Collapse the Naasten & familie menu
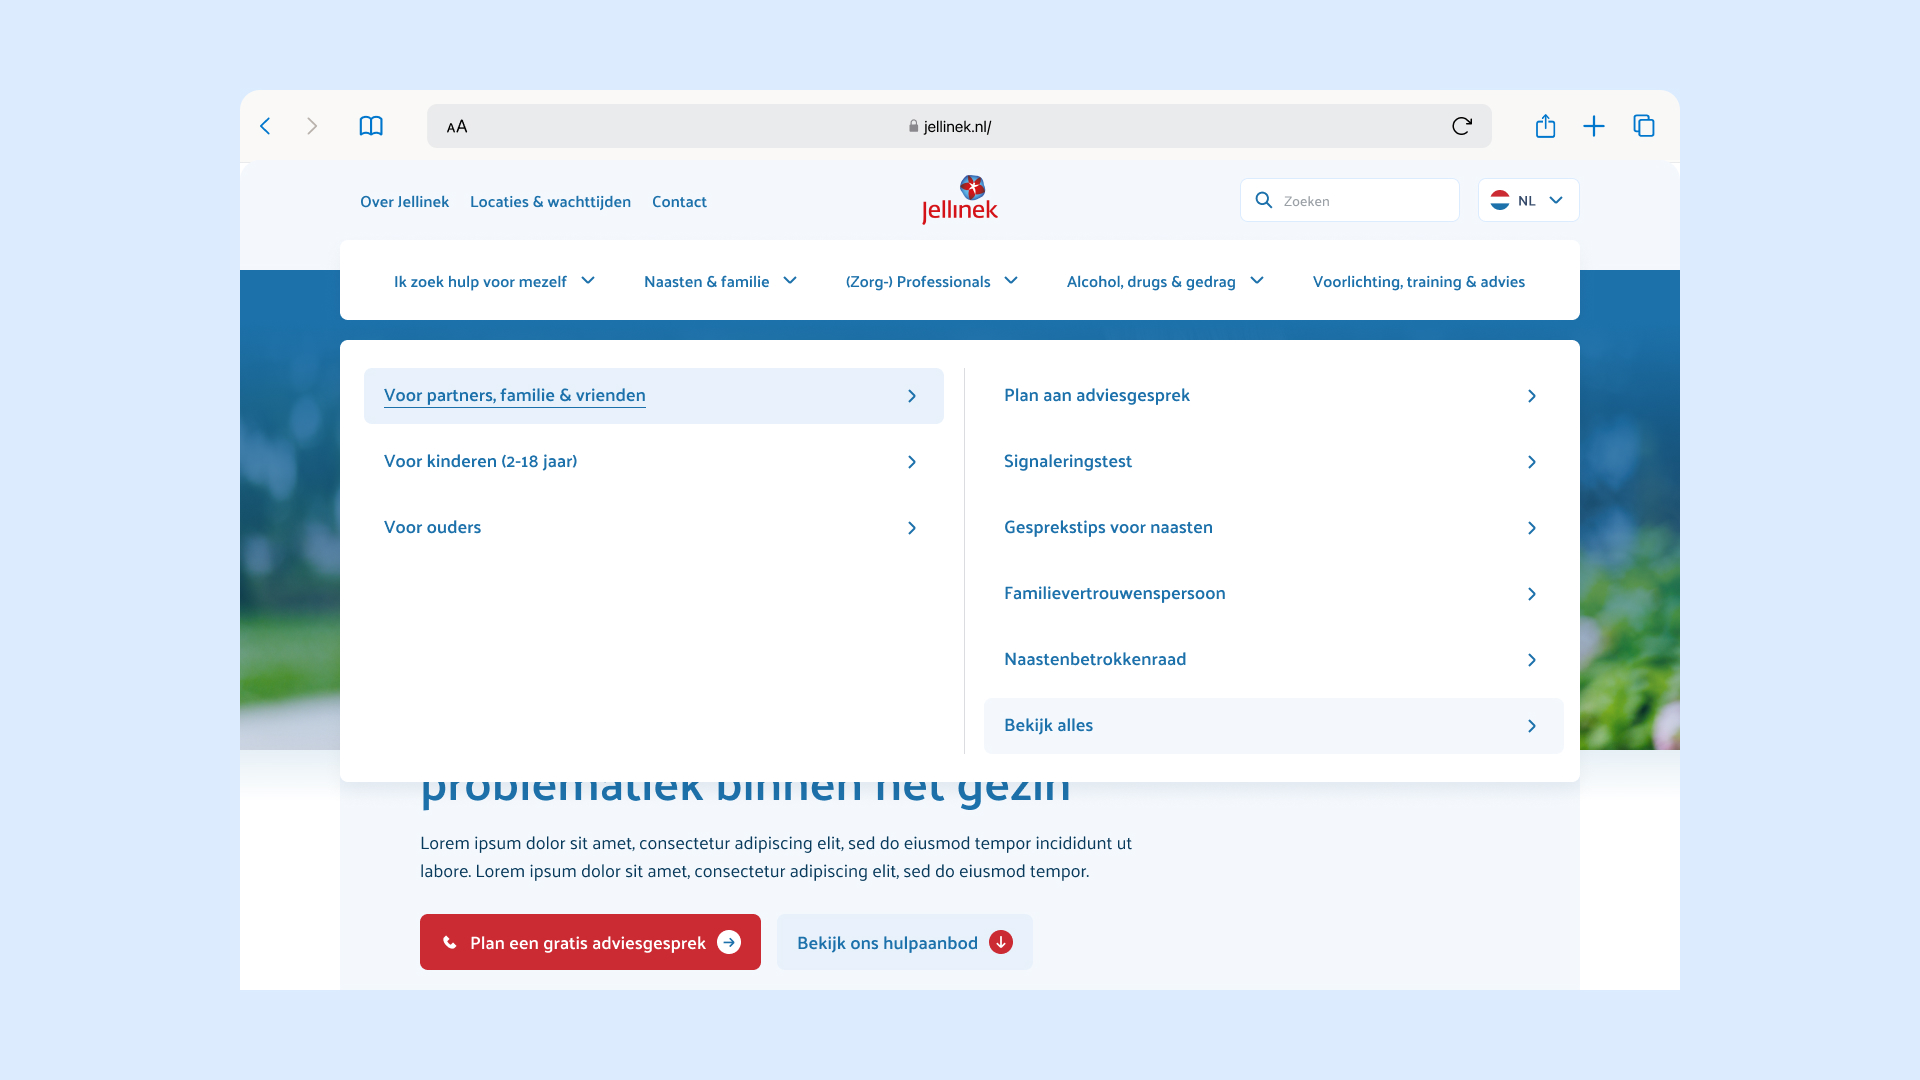The width and height of the screenshot is (1920, 1080). pyautogui.click(x=720, y=282)
